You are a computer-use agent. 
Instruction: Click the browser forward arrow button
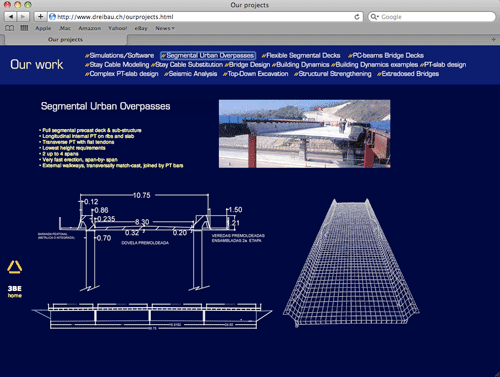tap(23, 17)
